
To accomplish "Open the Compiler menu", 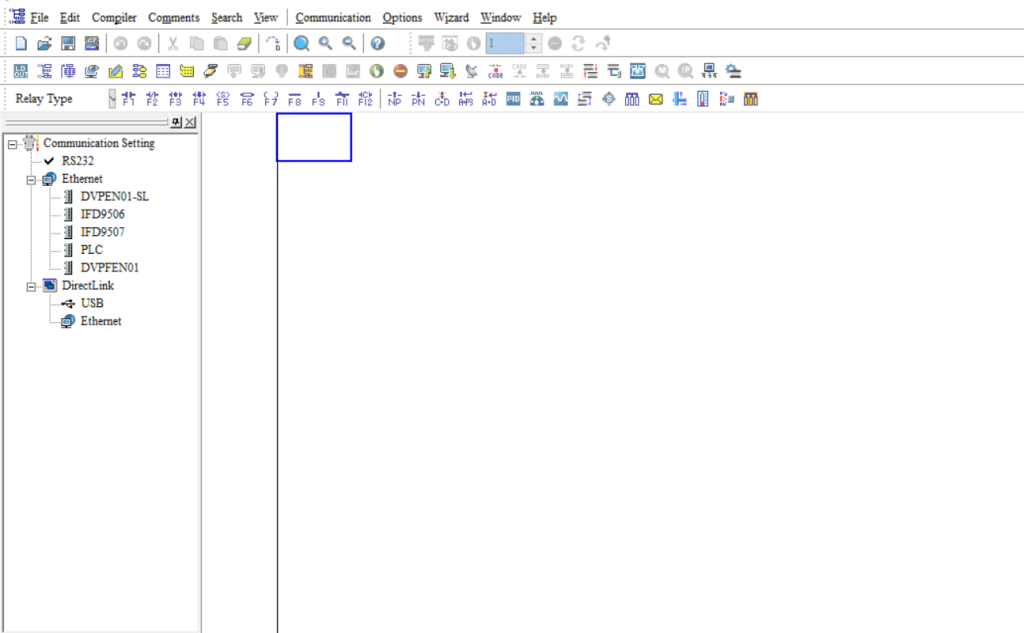I will point(113,17).
